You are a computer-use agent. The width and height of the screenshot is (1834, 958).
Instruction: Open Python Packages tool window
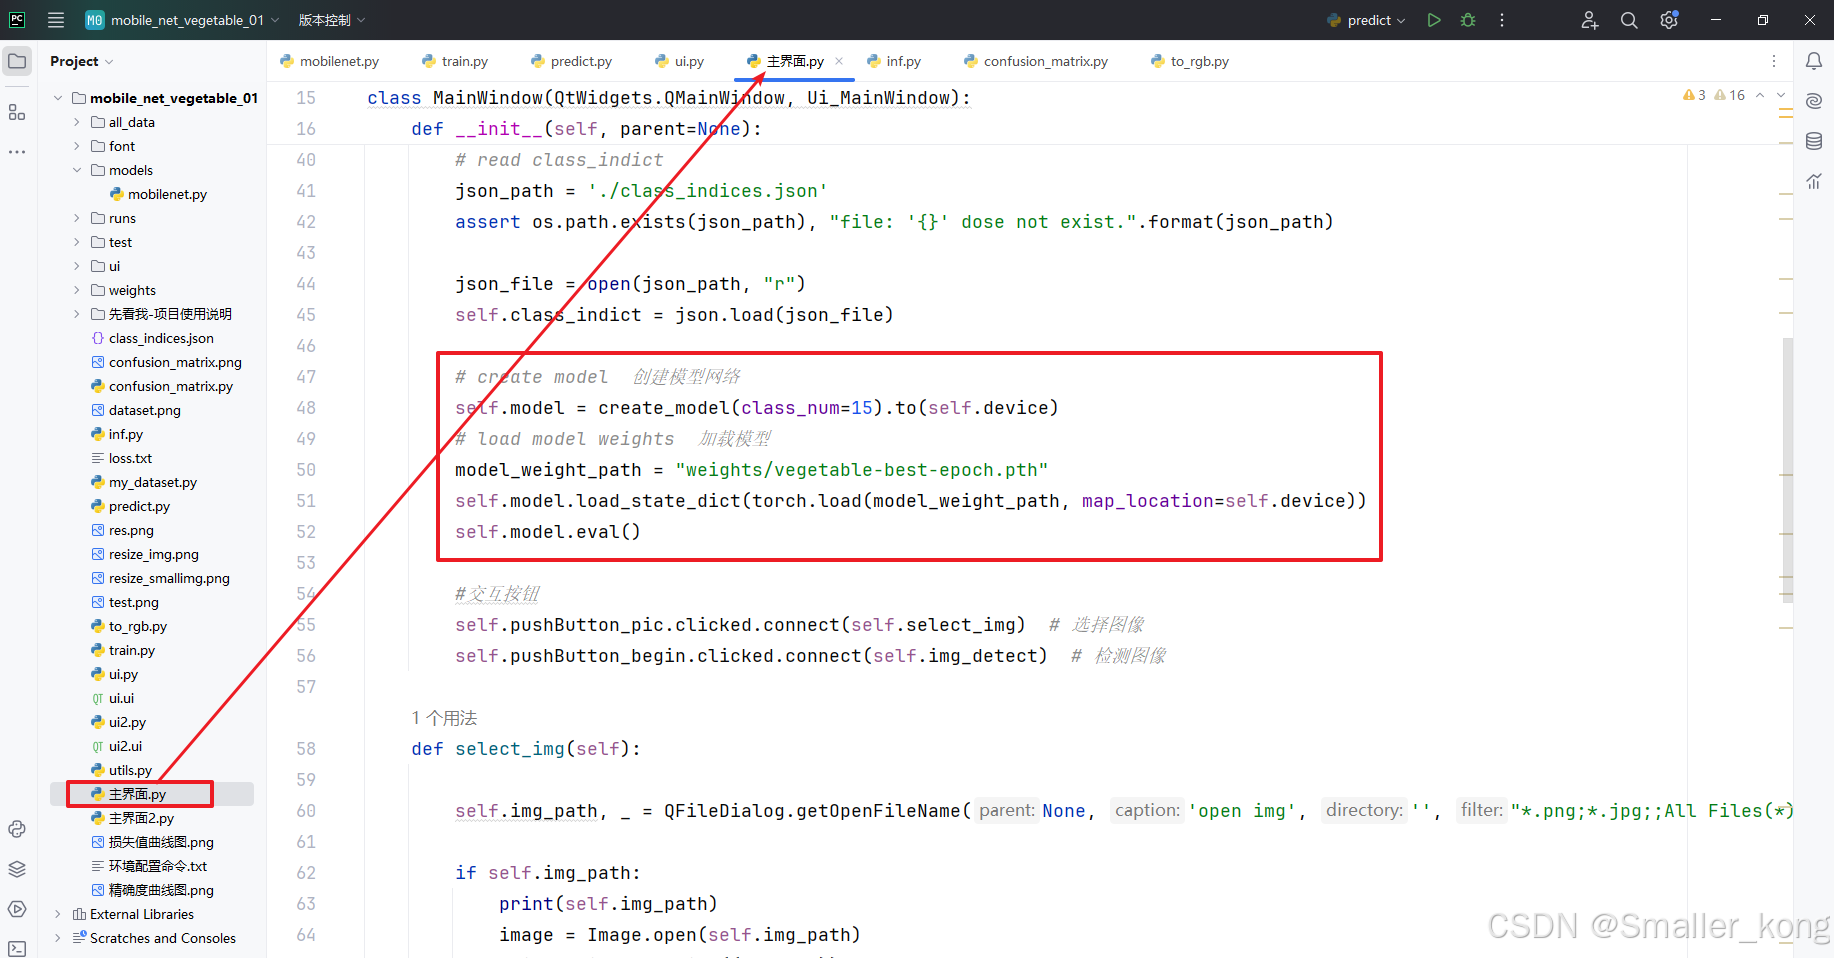pyautogui.click(x=17, y=829)
